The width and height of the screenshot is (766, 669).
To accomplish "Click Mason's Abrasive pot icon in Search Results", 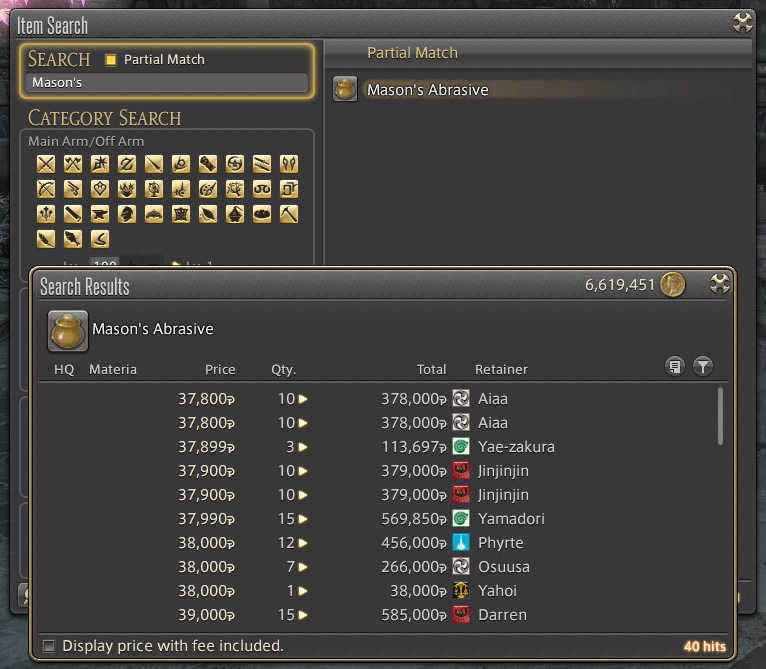I will [x=68, y=331].
